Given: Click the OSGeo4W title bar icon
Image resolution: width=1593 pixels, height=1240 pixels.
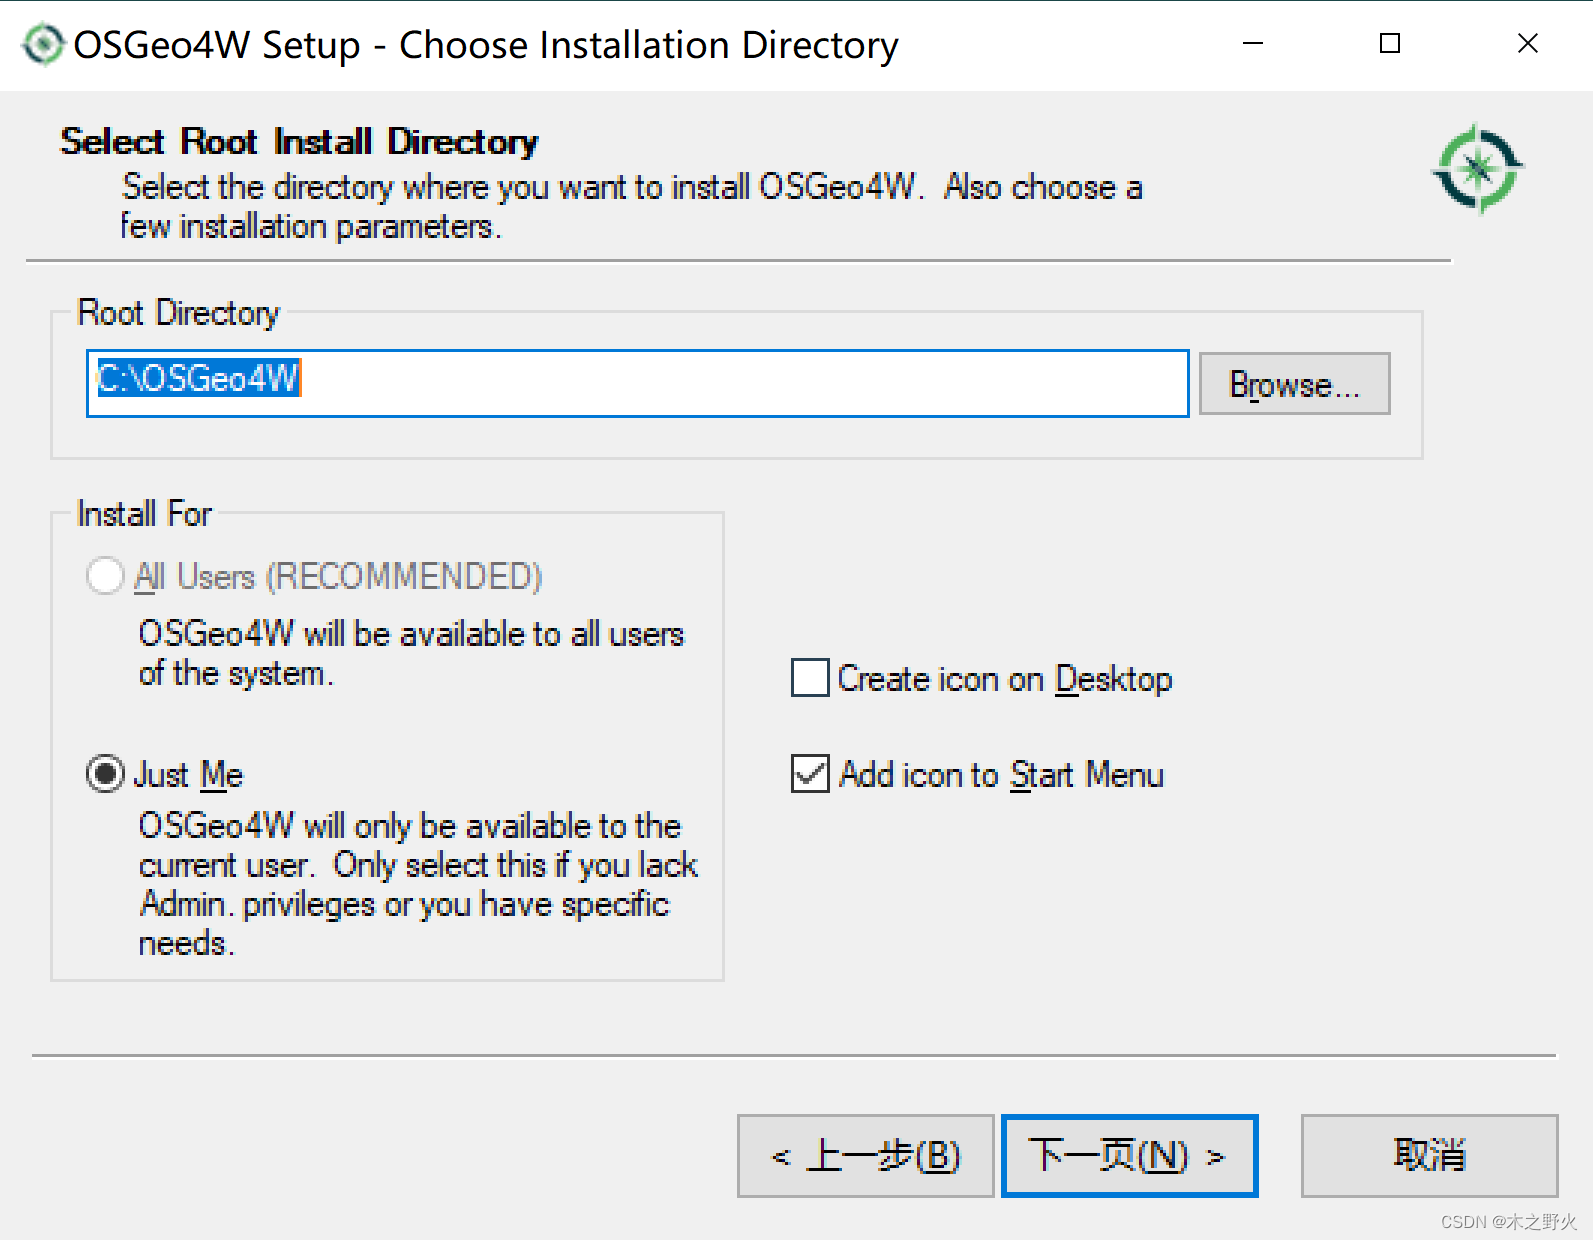Looking at the screenshot, I should (43, 45).
